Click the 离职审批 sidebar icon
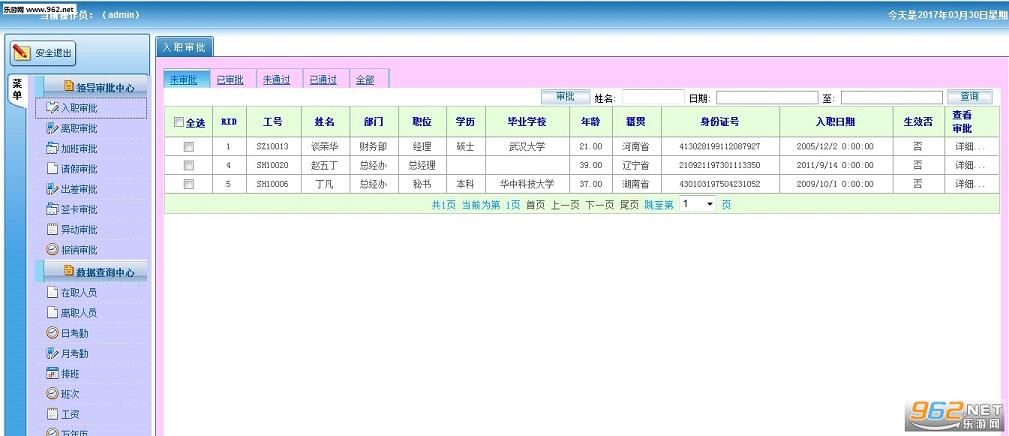This screenshot has height=436, width=1009. pos(53,129)
